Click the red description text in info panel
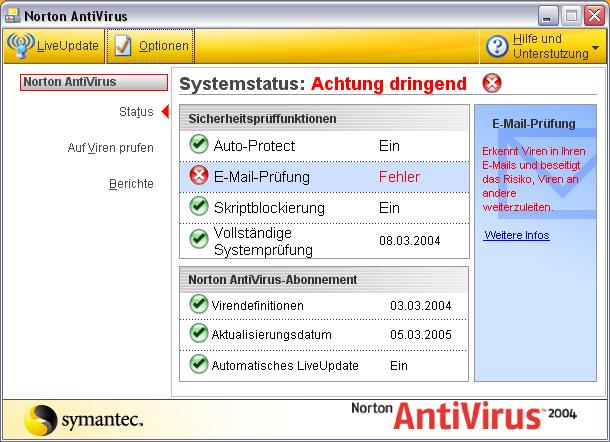Viewport: 610px width, 442px height. point(533,179)
